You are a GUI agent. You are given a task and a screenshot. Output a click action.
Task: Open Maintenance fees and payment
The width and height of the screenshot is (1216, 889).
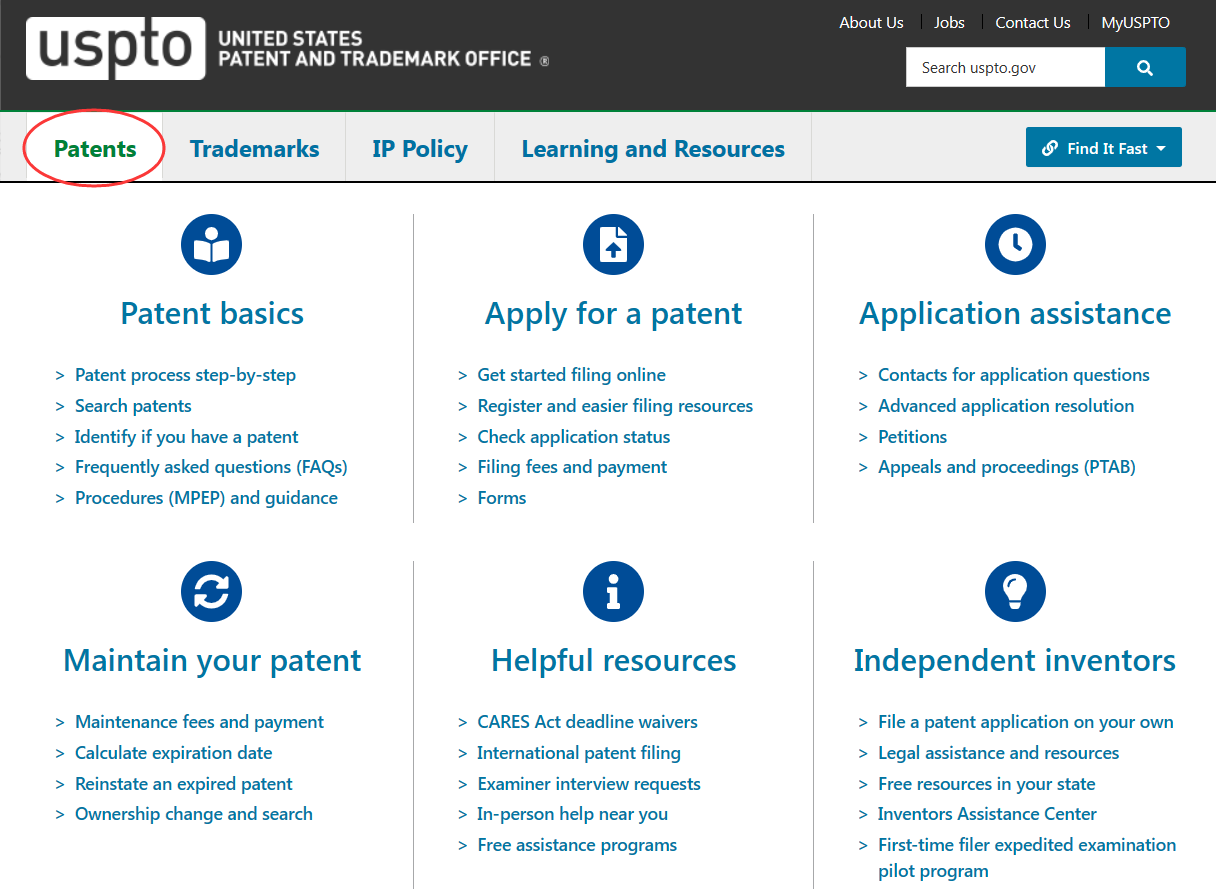click(199, 722)
